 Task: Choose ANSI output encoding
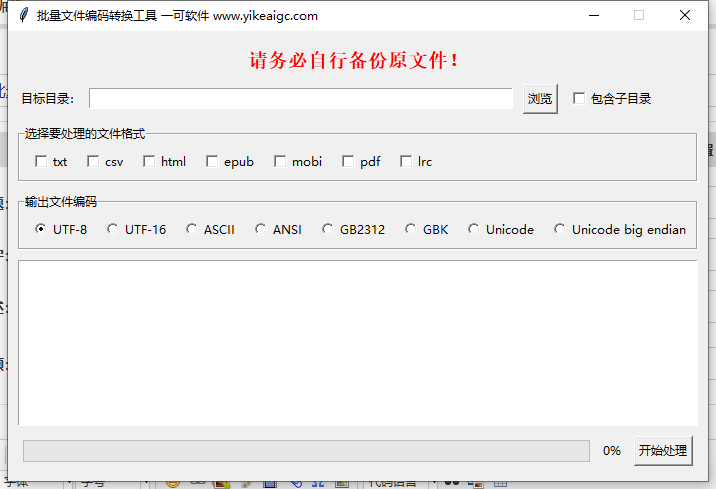click(260, 229)
